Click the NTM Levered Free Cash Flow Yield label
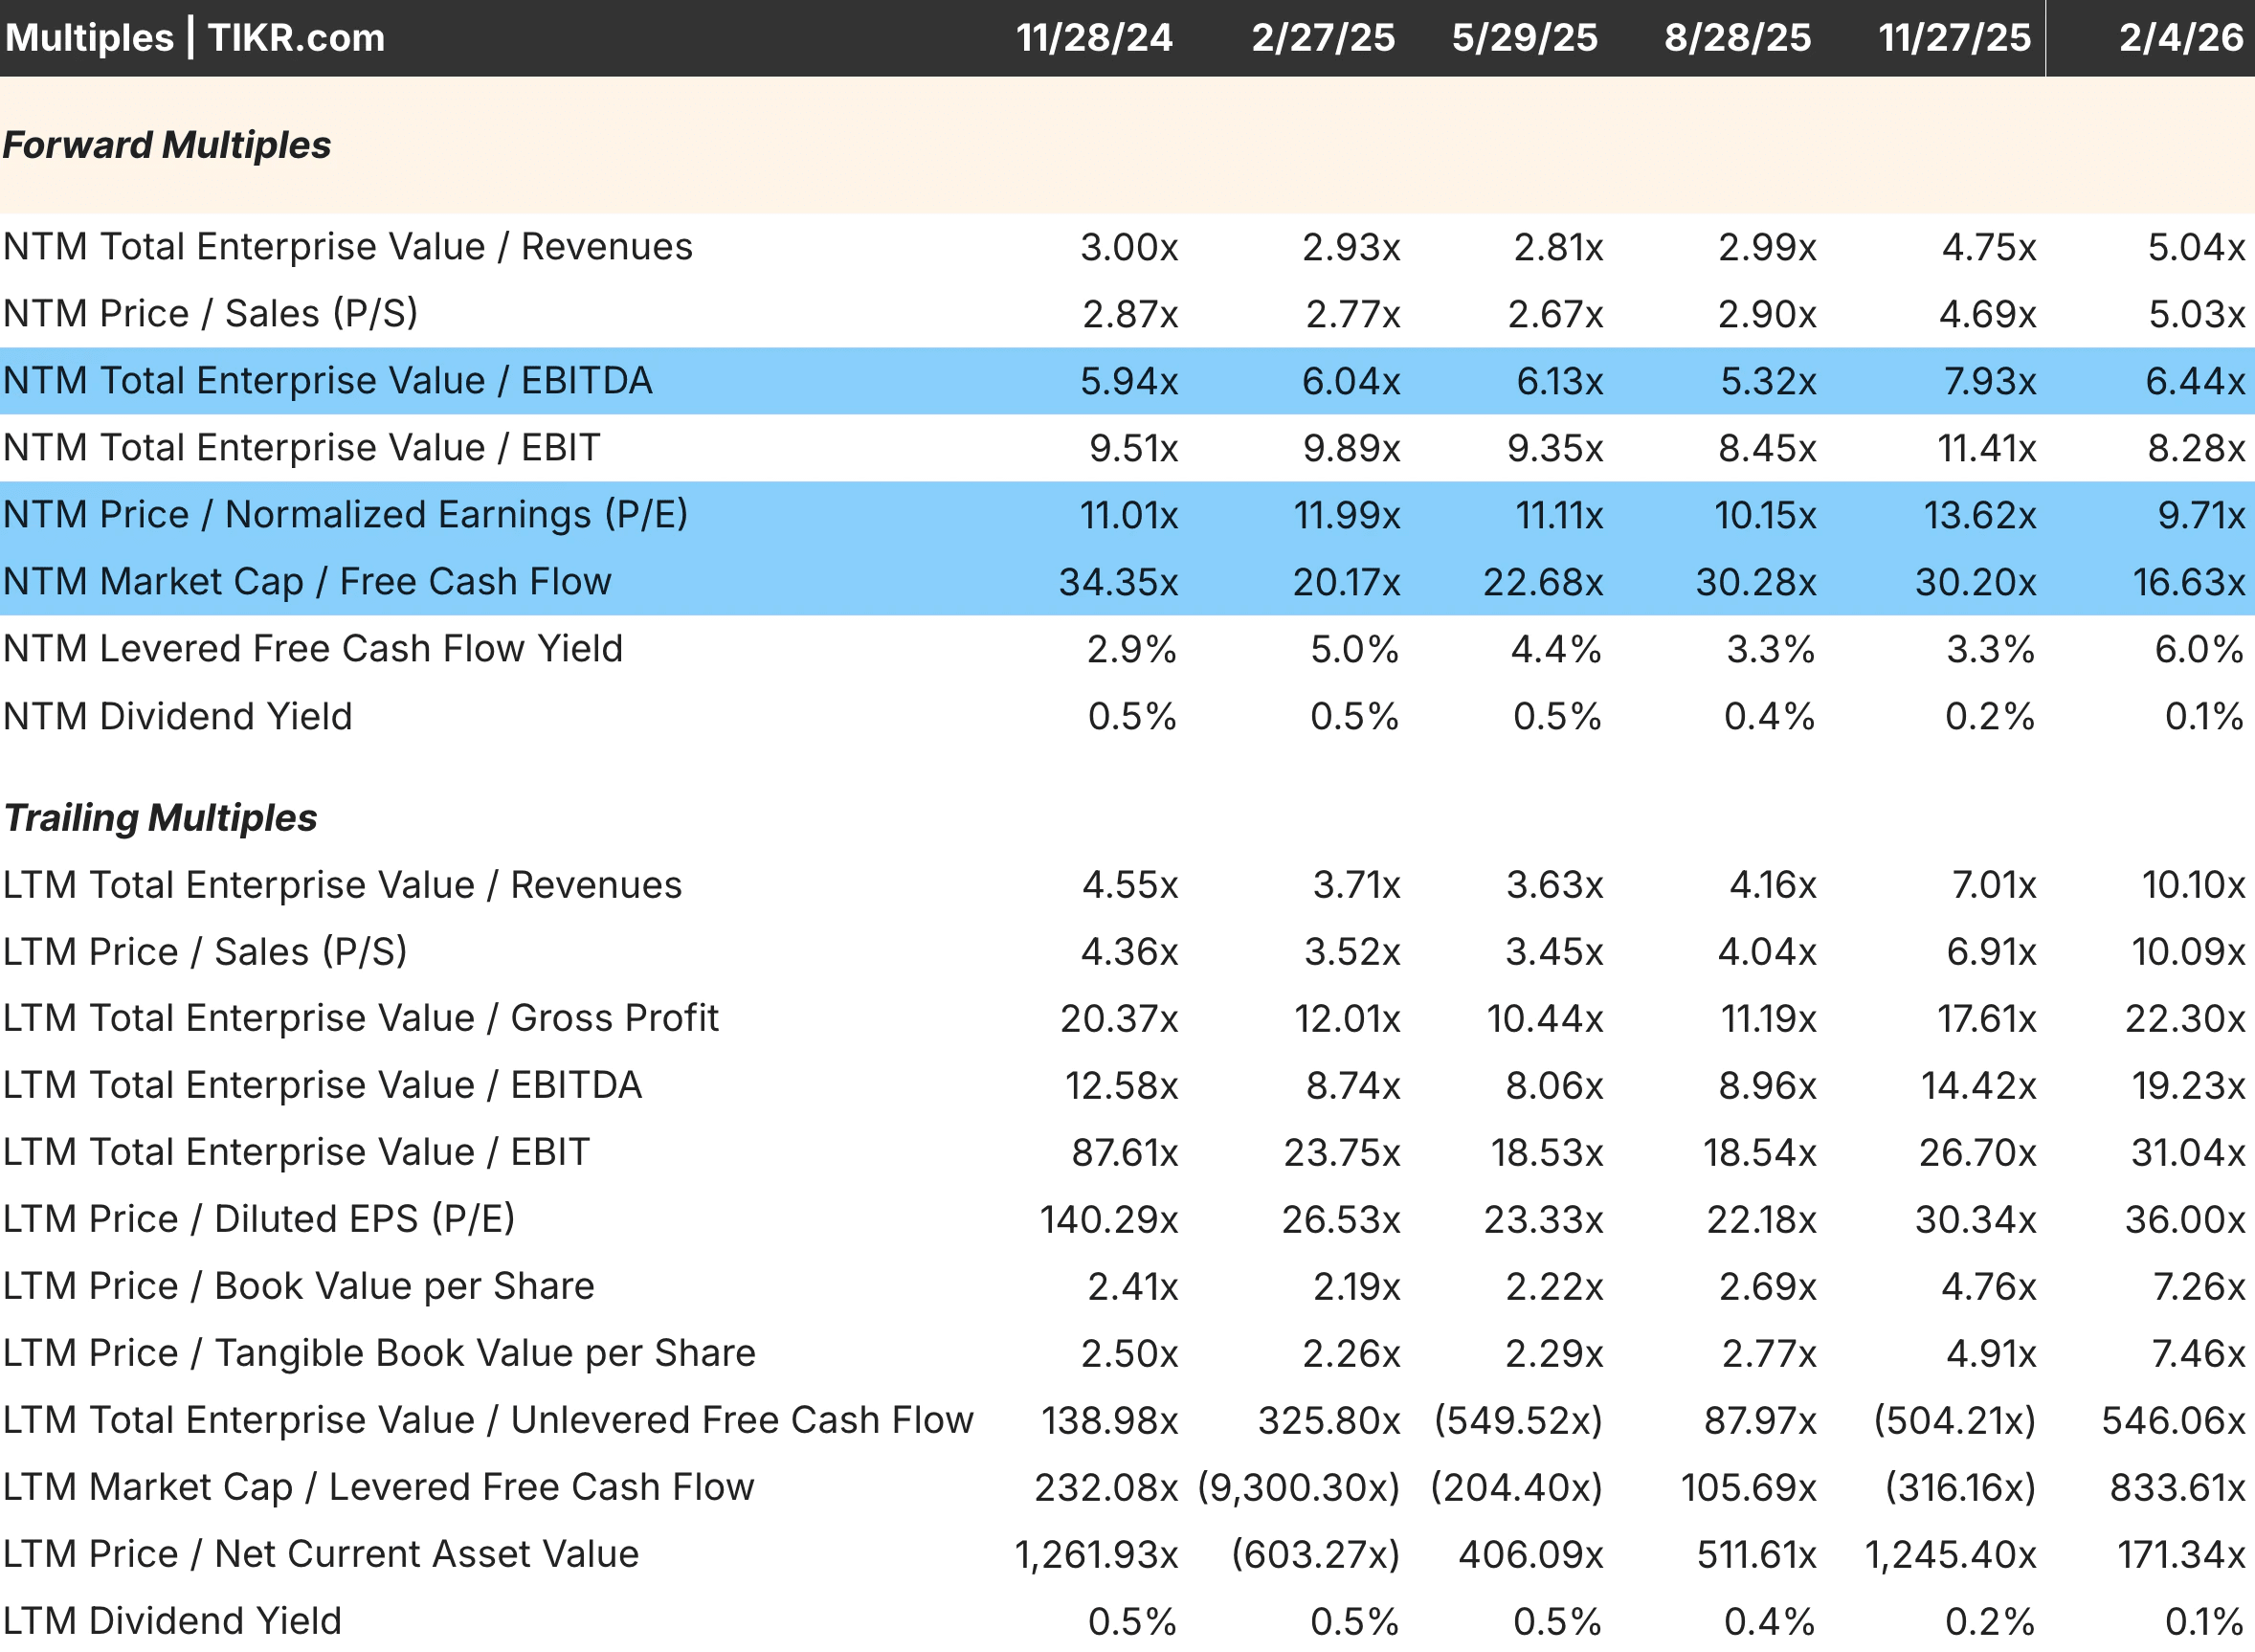The image size is (2255, 1652). 312,649
